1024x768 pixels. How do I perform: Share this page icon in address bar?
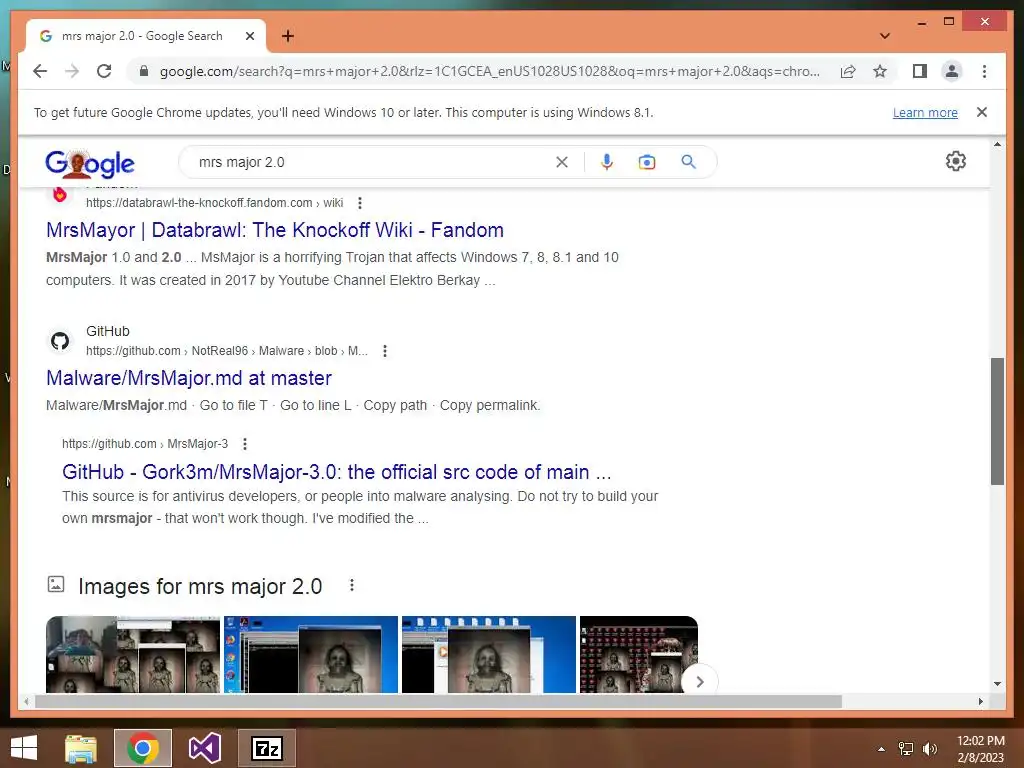click(848, 71)
